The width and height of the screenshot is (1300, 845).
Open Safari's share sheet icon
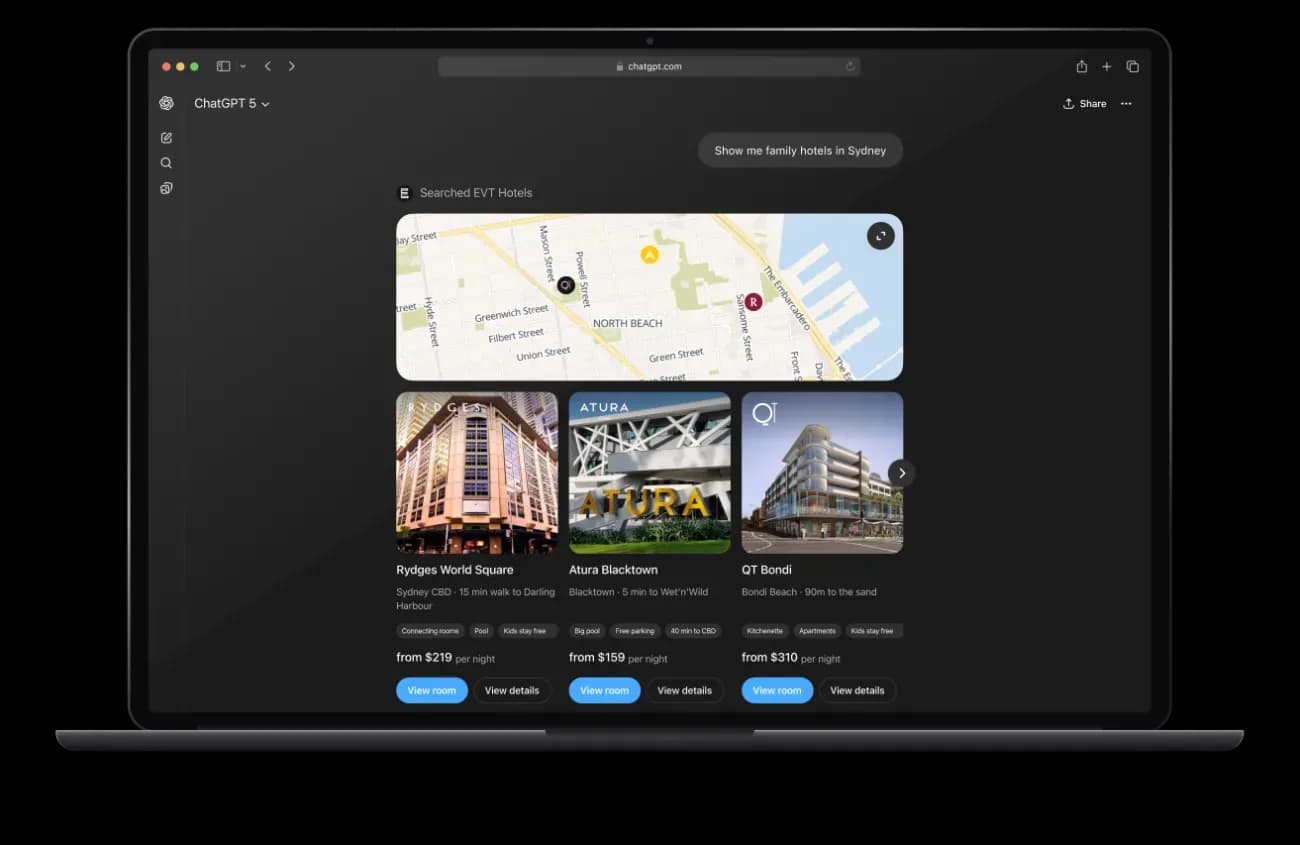pos(1081,66)
